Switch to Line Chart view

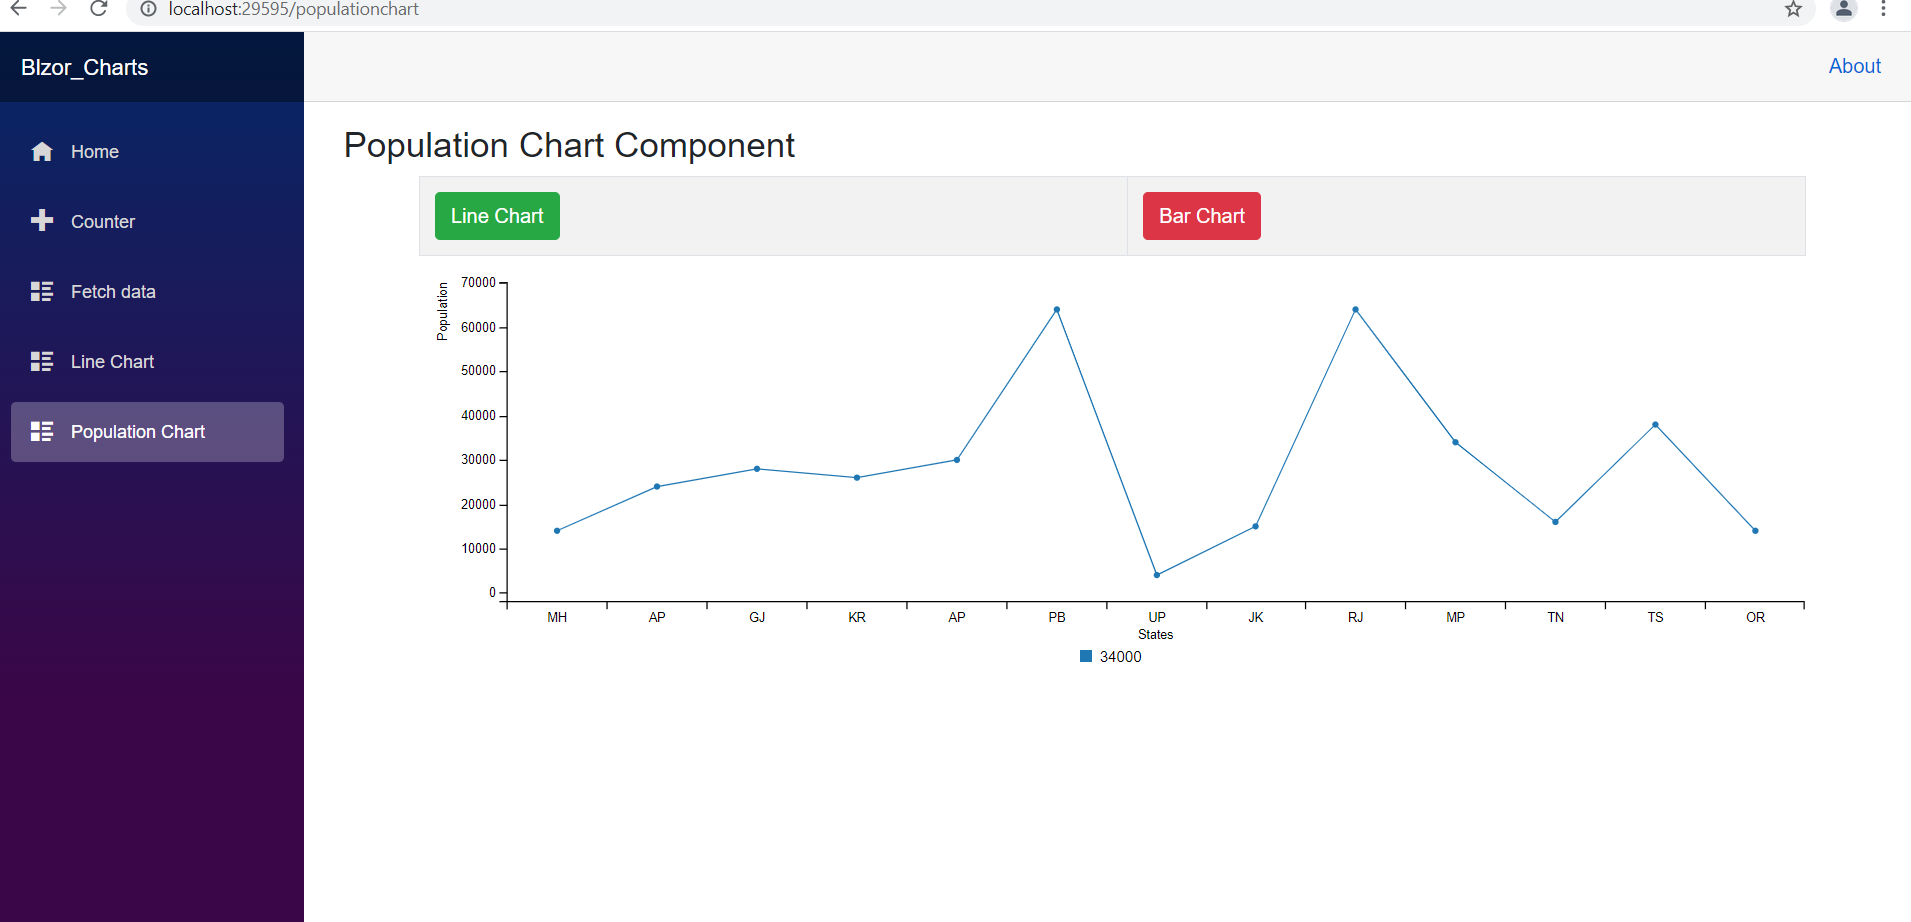497,215
